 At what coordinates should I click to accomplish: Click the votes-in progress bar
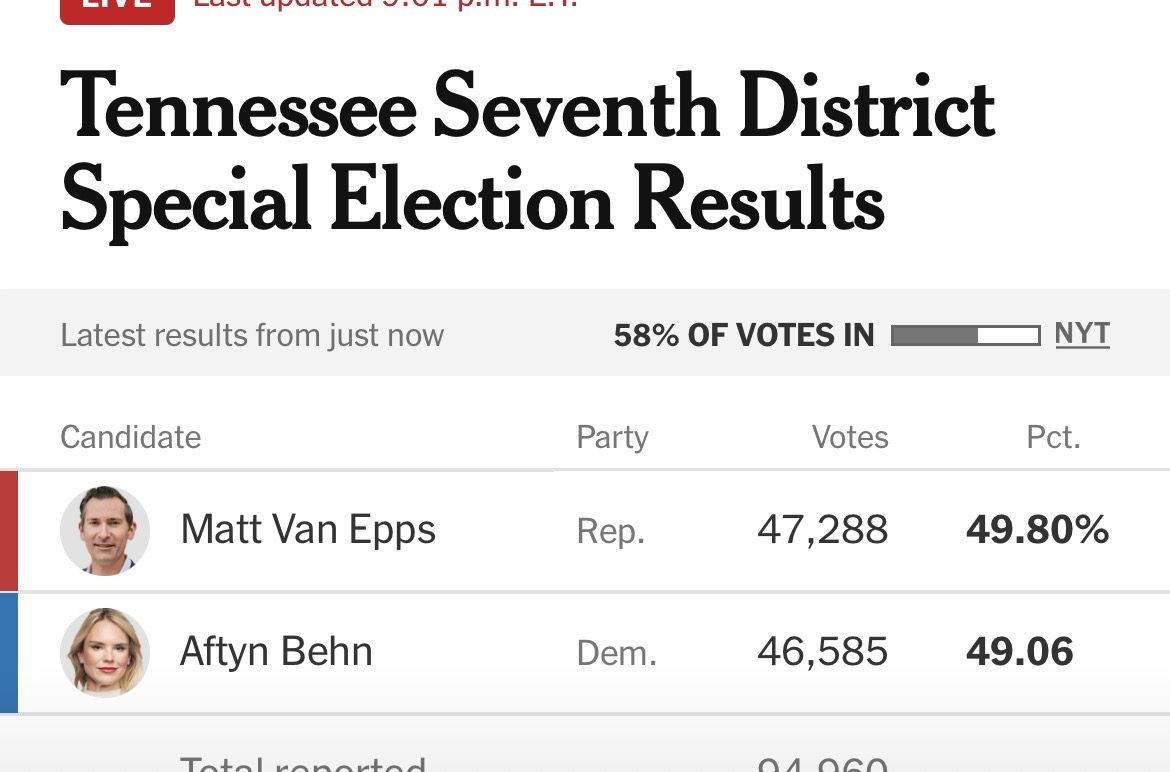pyautogui.click(x=965, y=335)
